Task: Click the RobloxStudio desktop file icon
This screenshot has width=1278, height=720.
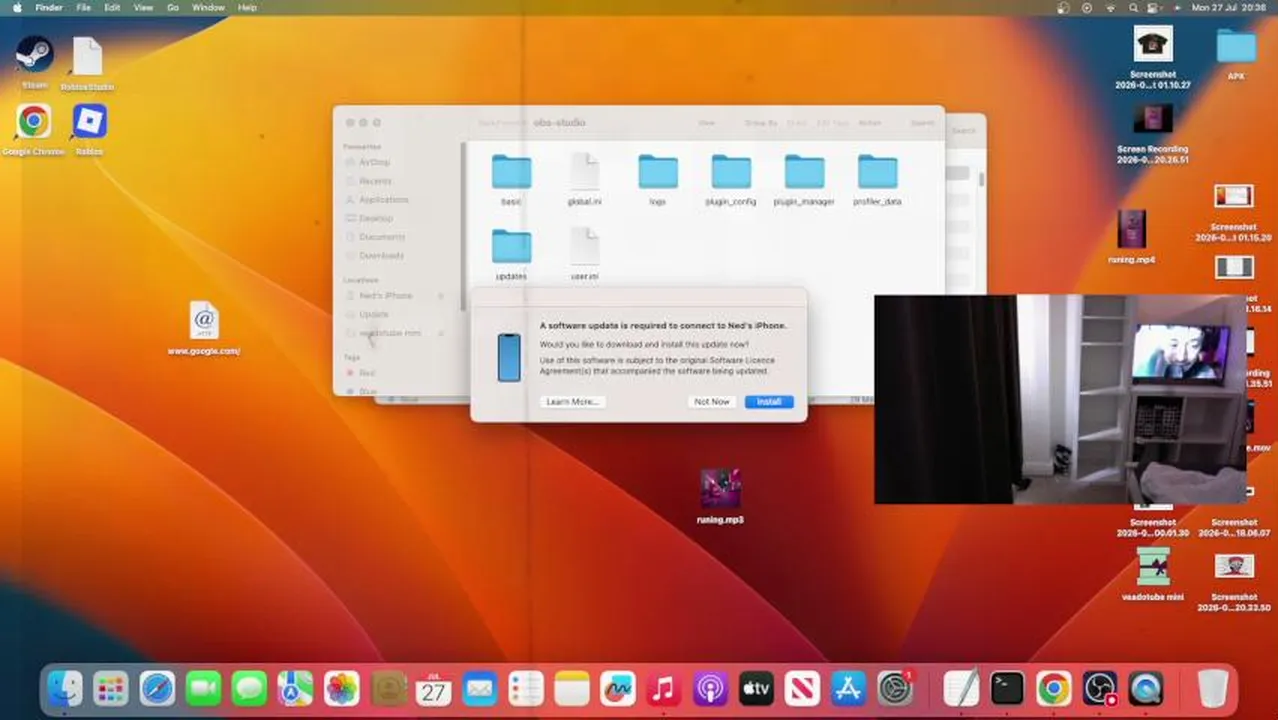Action: coord(87,56)
